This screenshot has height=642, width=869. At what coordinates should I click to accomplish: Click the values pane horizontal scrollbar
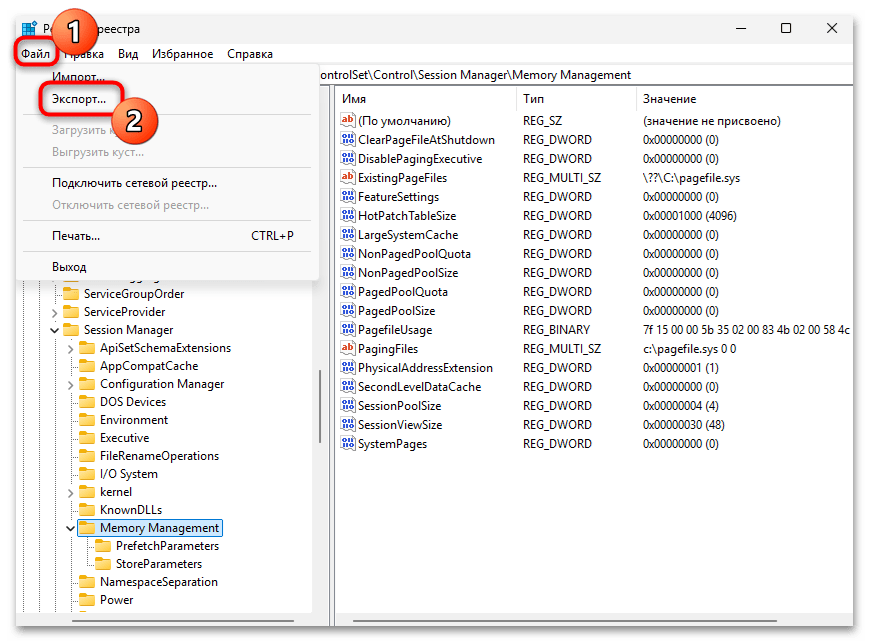point(564,621)
